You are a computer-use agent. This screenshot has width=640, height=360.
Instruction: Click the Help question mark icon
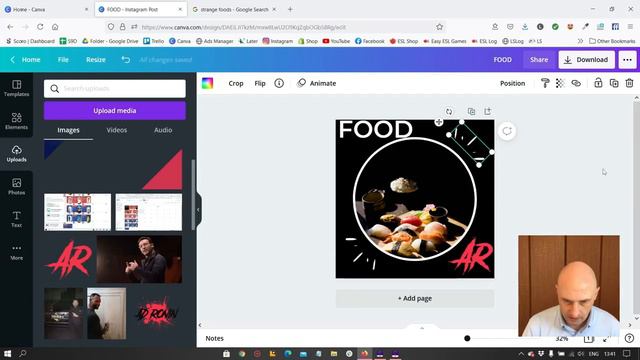(629, 338)
